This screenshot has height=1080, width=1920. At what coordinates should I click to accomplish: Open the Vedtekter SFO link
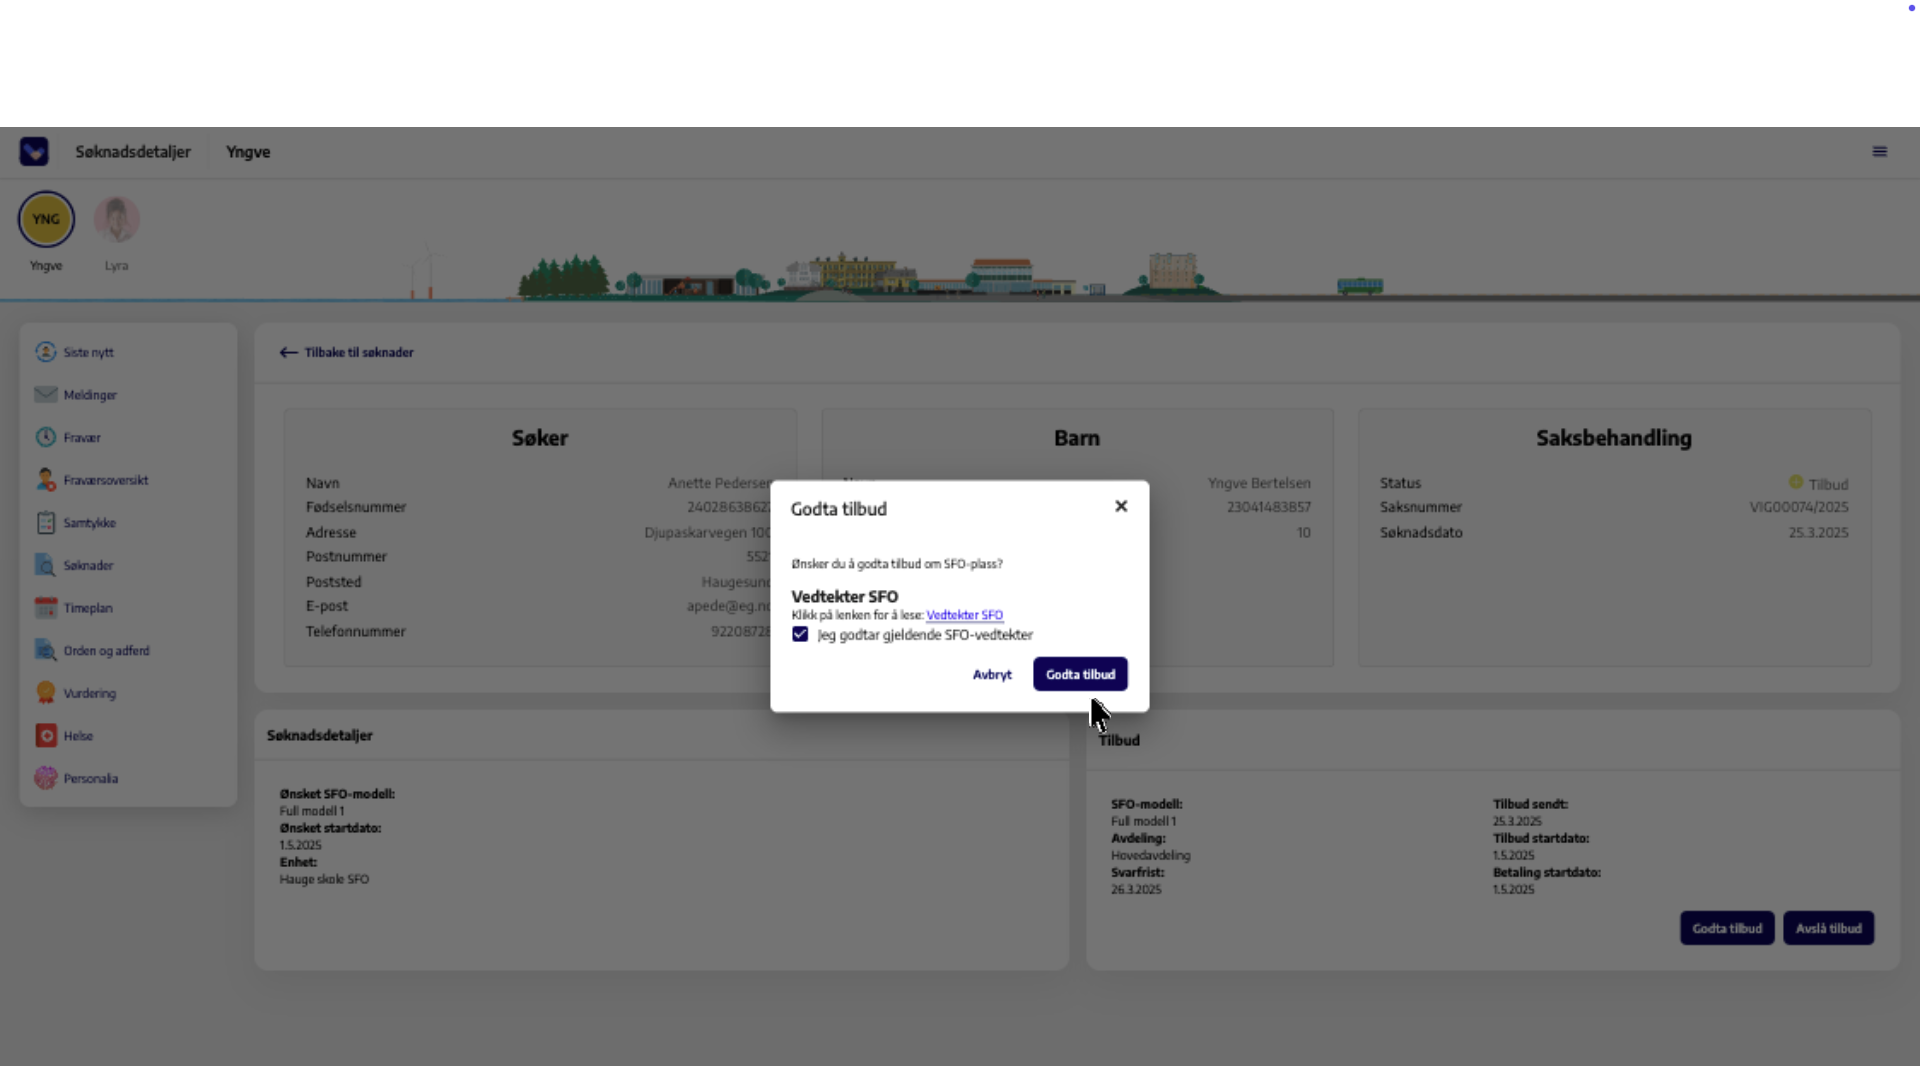click(x=964, y=616)
